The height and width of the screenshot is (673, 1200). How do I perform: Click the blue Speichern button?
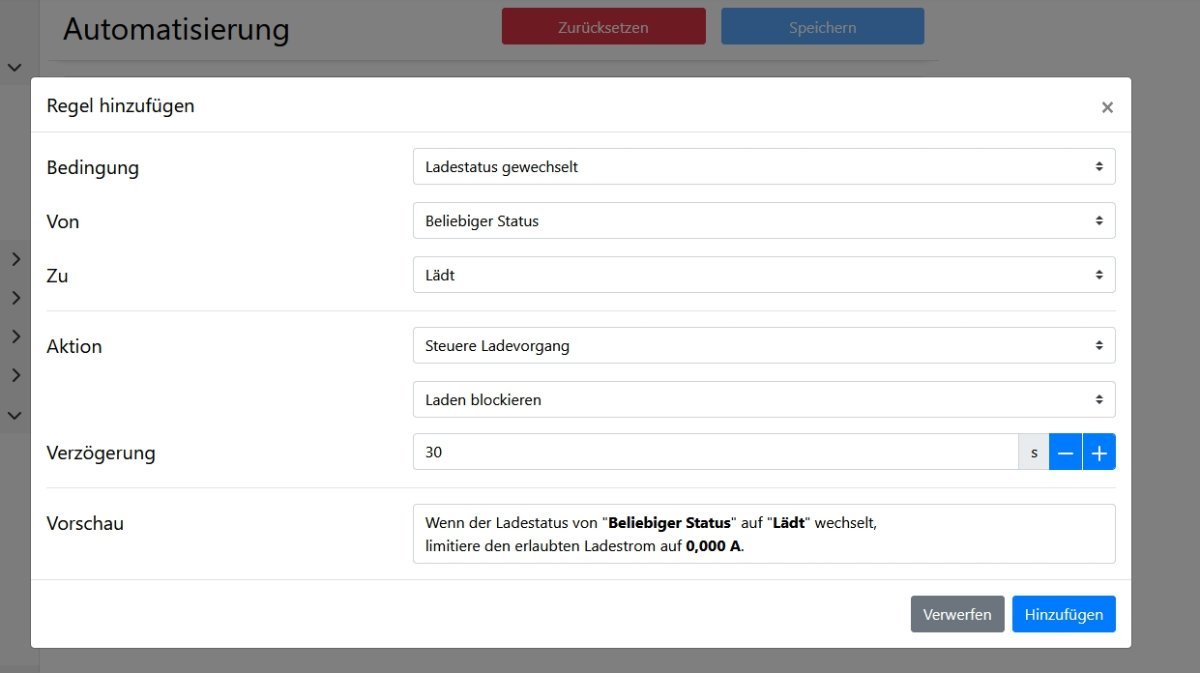coord(822,27)
